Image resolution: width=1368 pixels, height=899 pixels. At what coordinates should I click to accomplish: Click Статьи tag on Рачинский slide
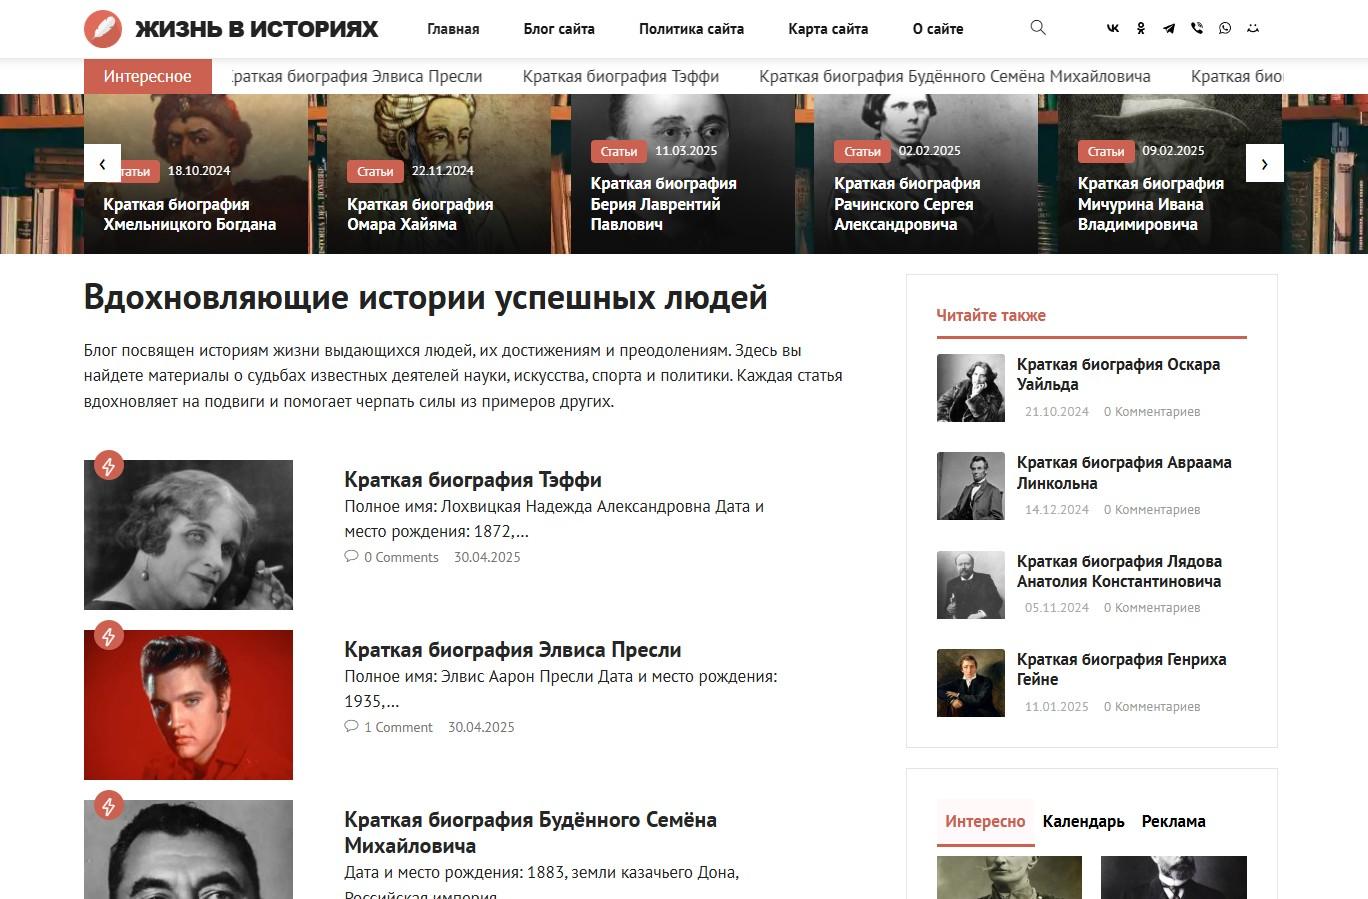[862, 151]
